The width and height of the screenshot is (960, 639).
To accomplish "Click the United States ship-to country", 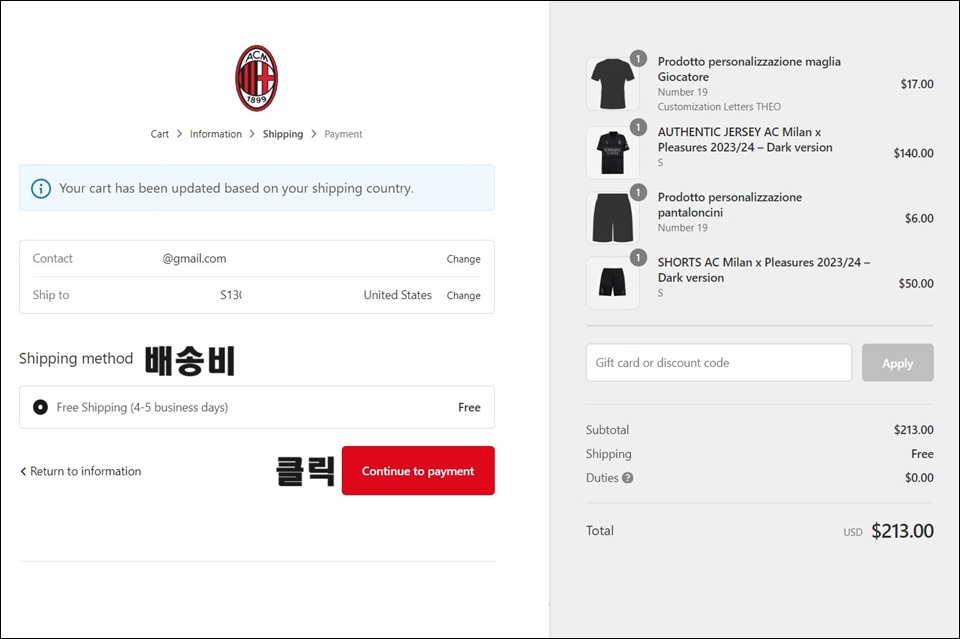I will pyautogui.click(x=397, y=295).
